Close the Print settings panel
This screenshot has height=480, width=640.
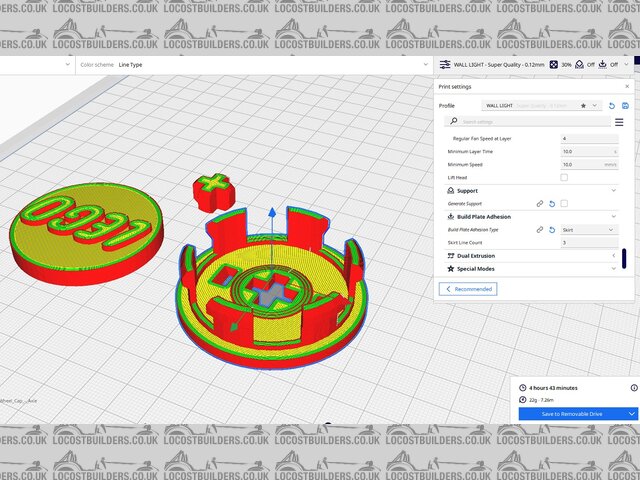(627, 86)
